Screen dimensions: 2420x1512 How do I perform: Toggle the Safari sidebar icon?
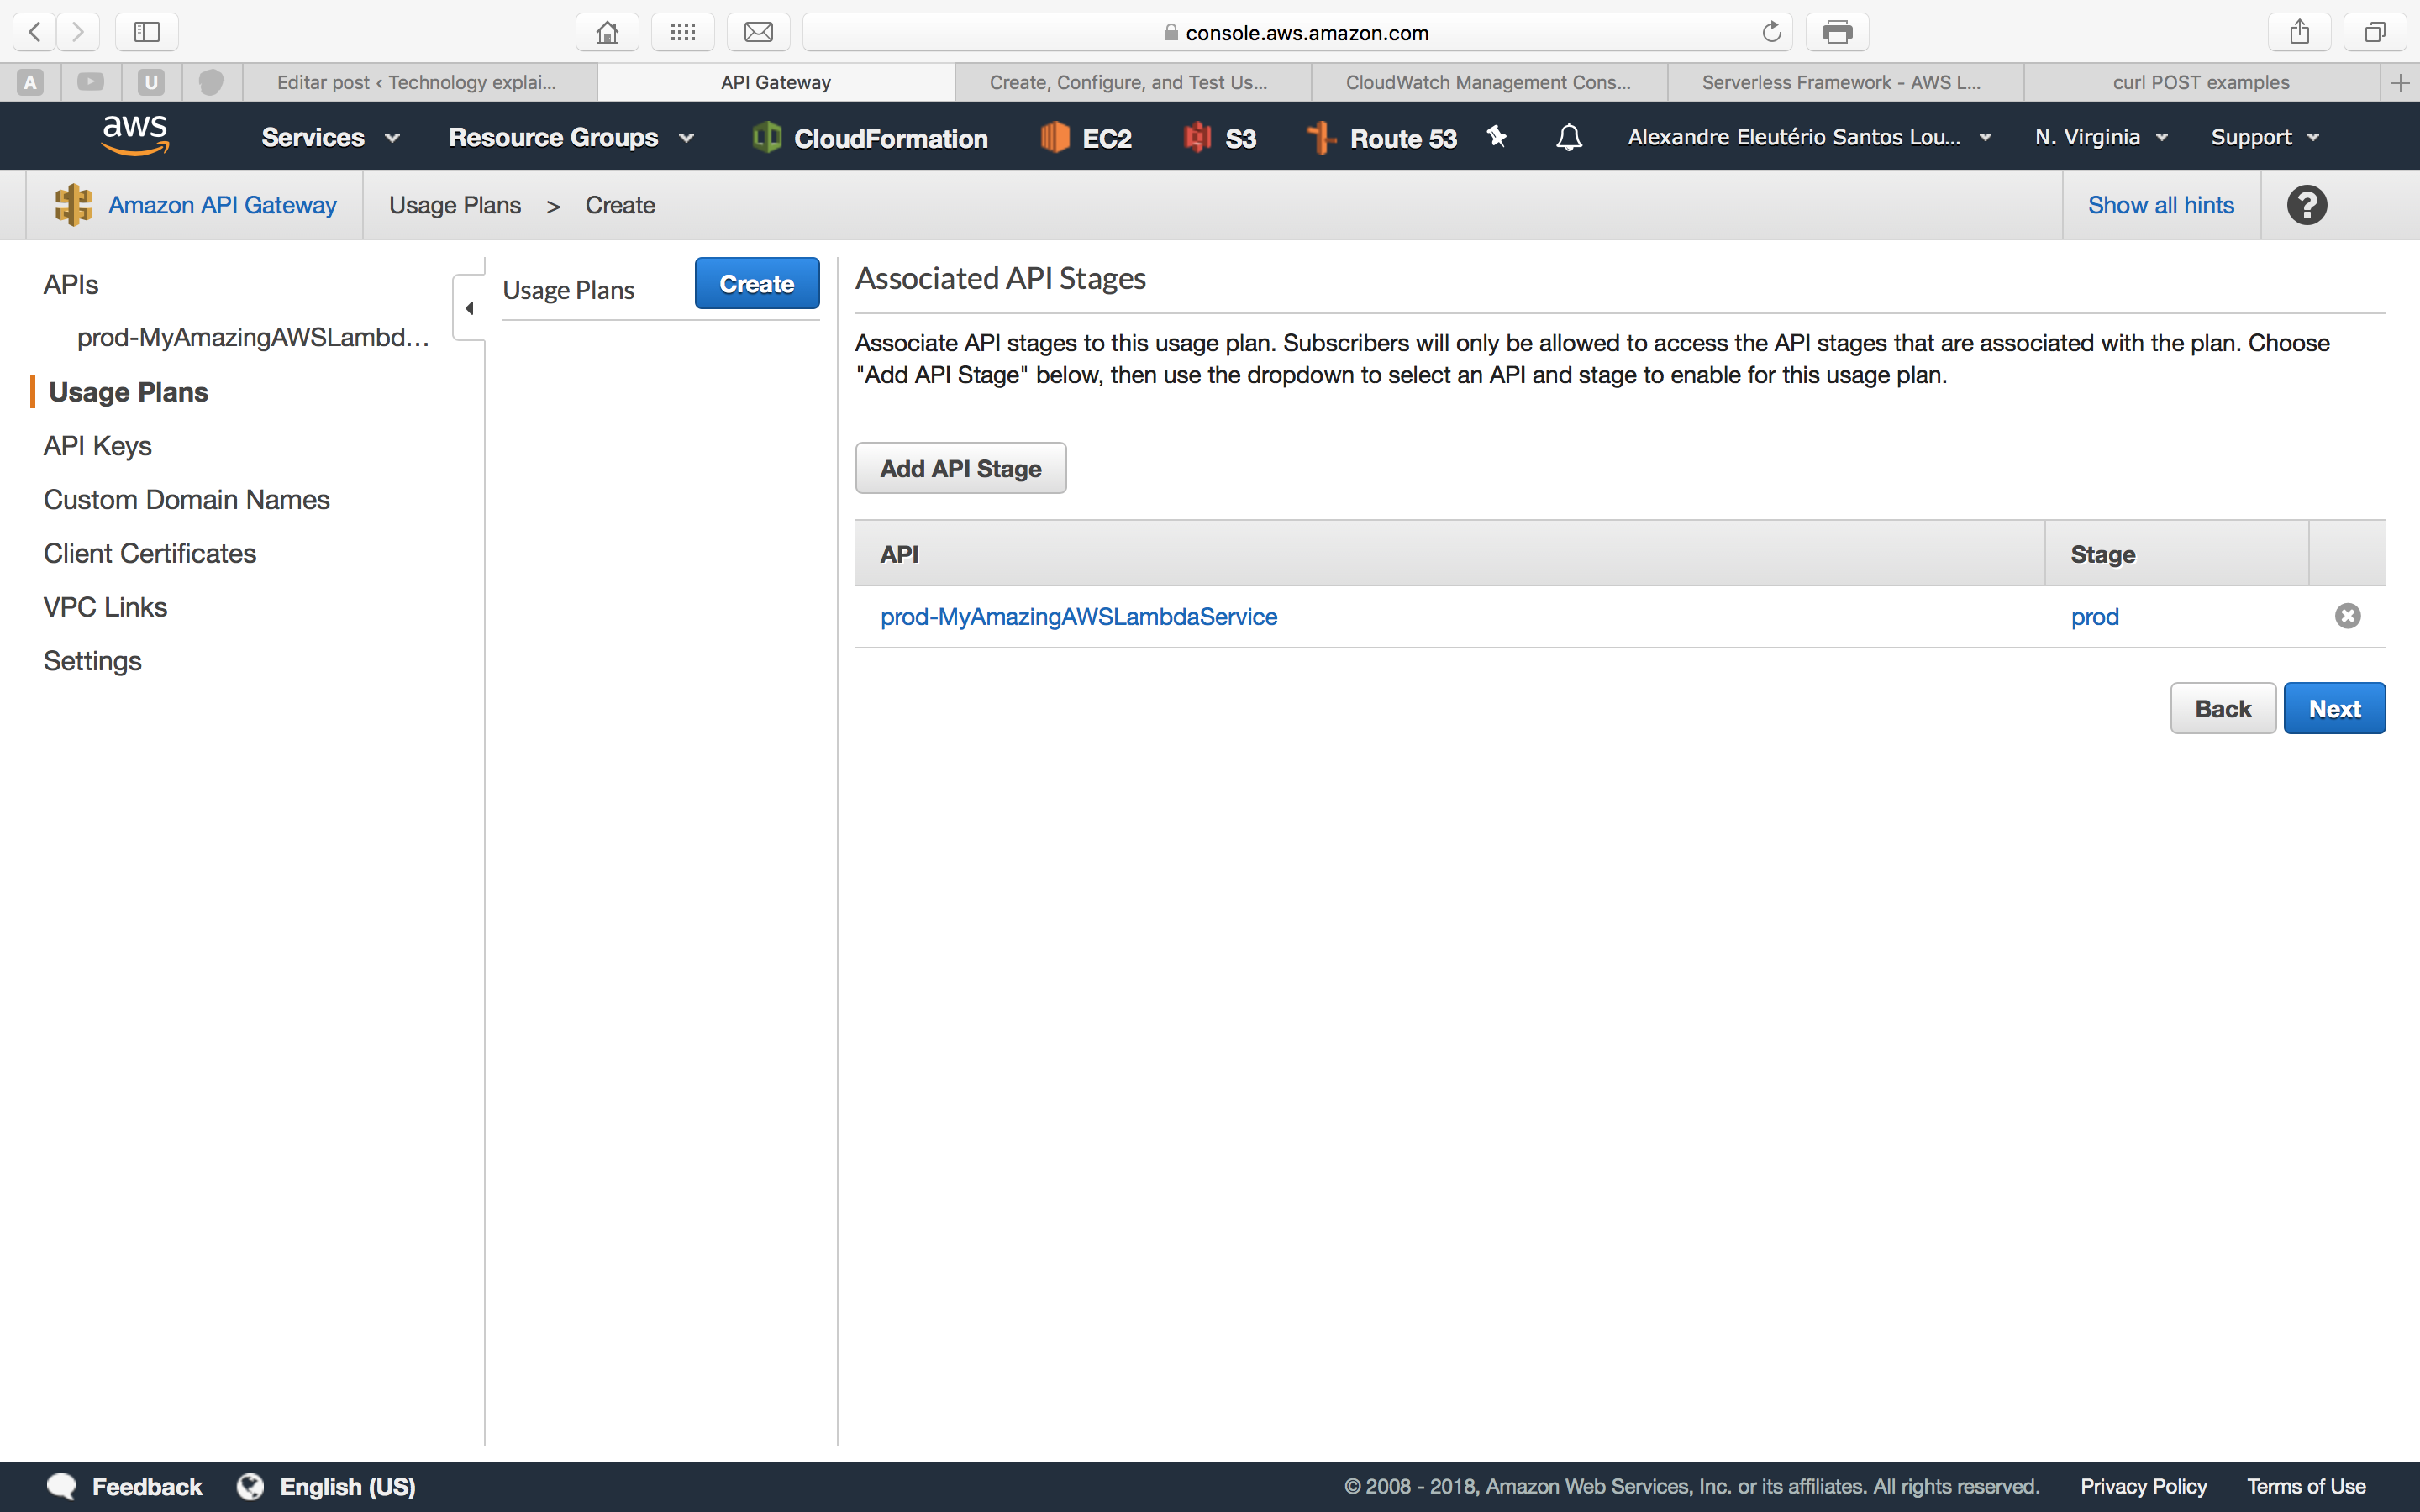pyautogui.click(x=146, y=32)
